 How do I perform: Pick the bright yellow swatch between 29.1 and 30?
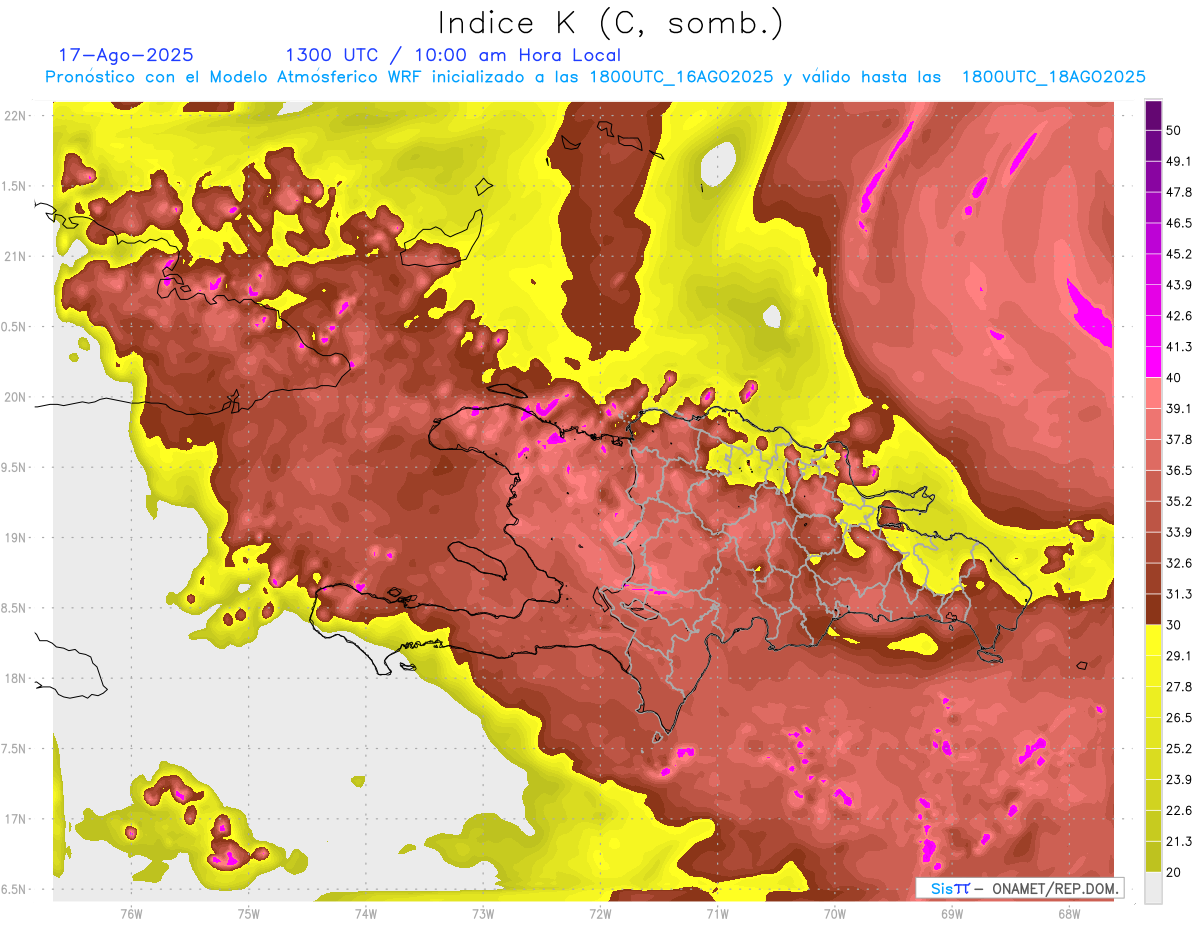(x=1153, y=641)
